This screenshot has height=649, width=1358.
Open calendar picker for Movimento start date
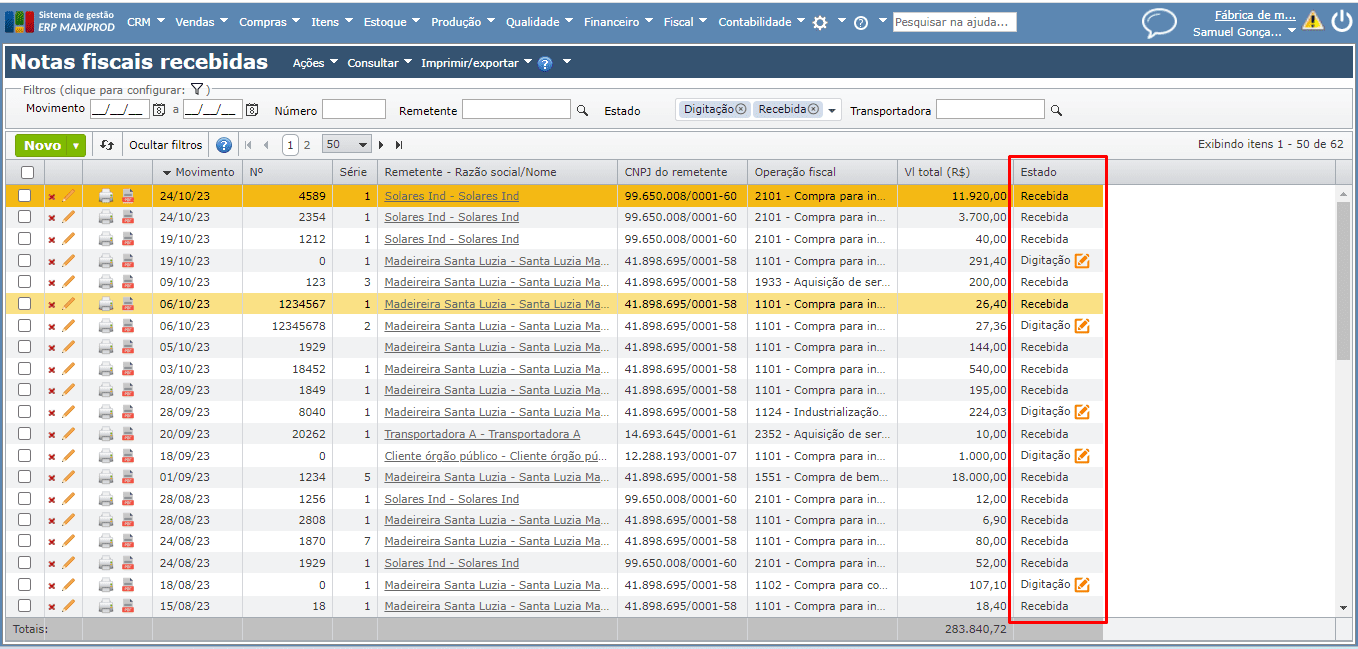(159, 109)
